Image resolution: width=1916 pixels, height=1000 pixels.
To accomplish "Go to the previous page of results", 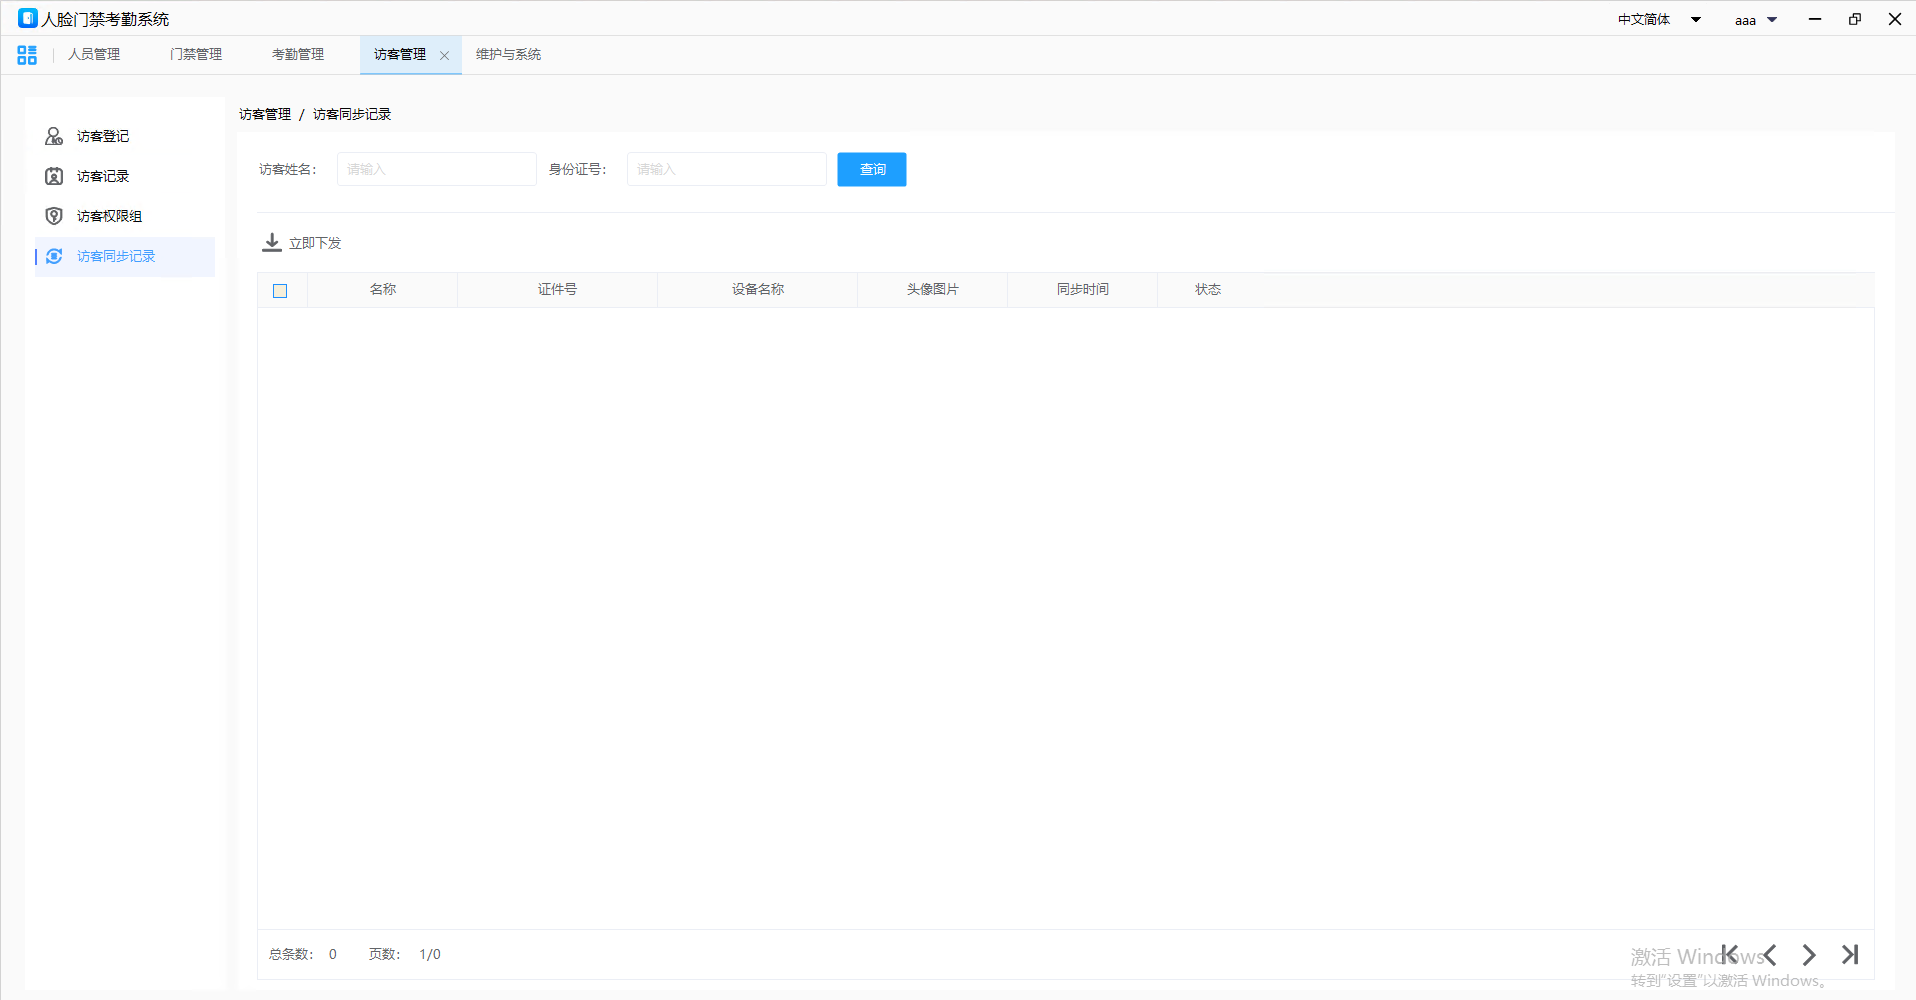I will [1770, 954].
